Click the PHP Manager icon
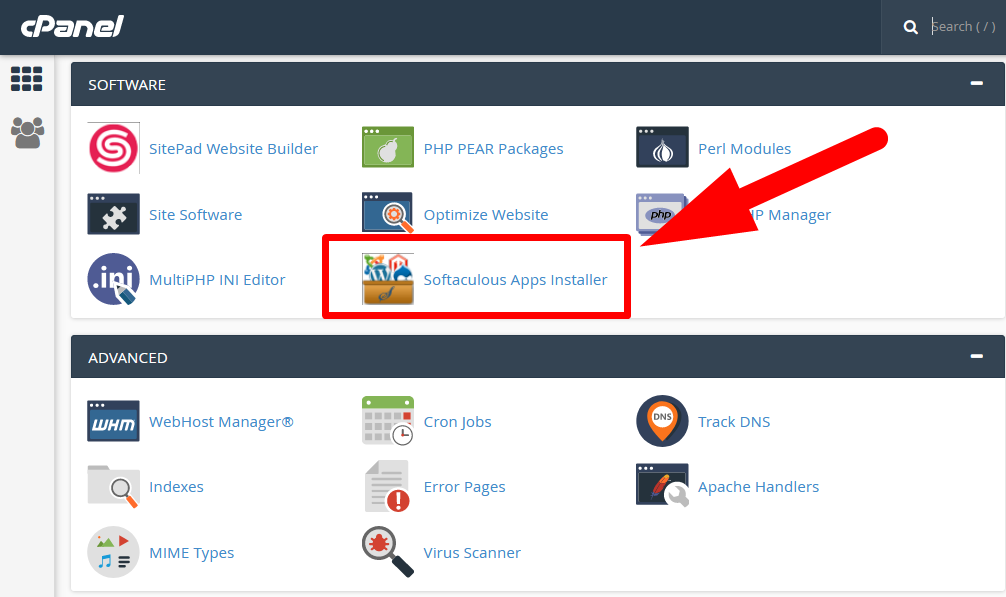The image size is (1006, 597). point(660,214)
